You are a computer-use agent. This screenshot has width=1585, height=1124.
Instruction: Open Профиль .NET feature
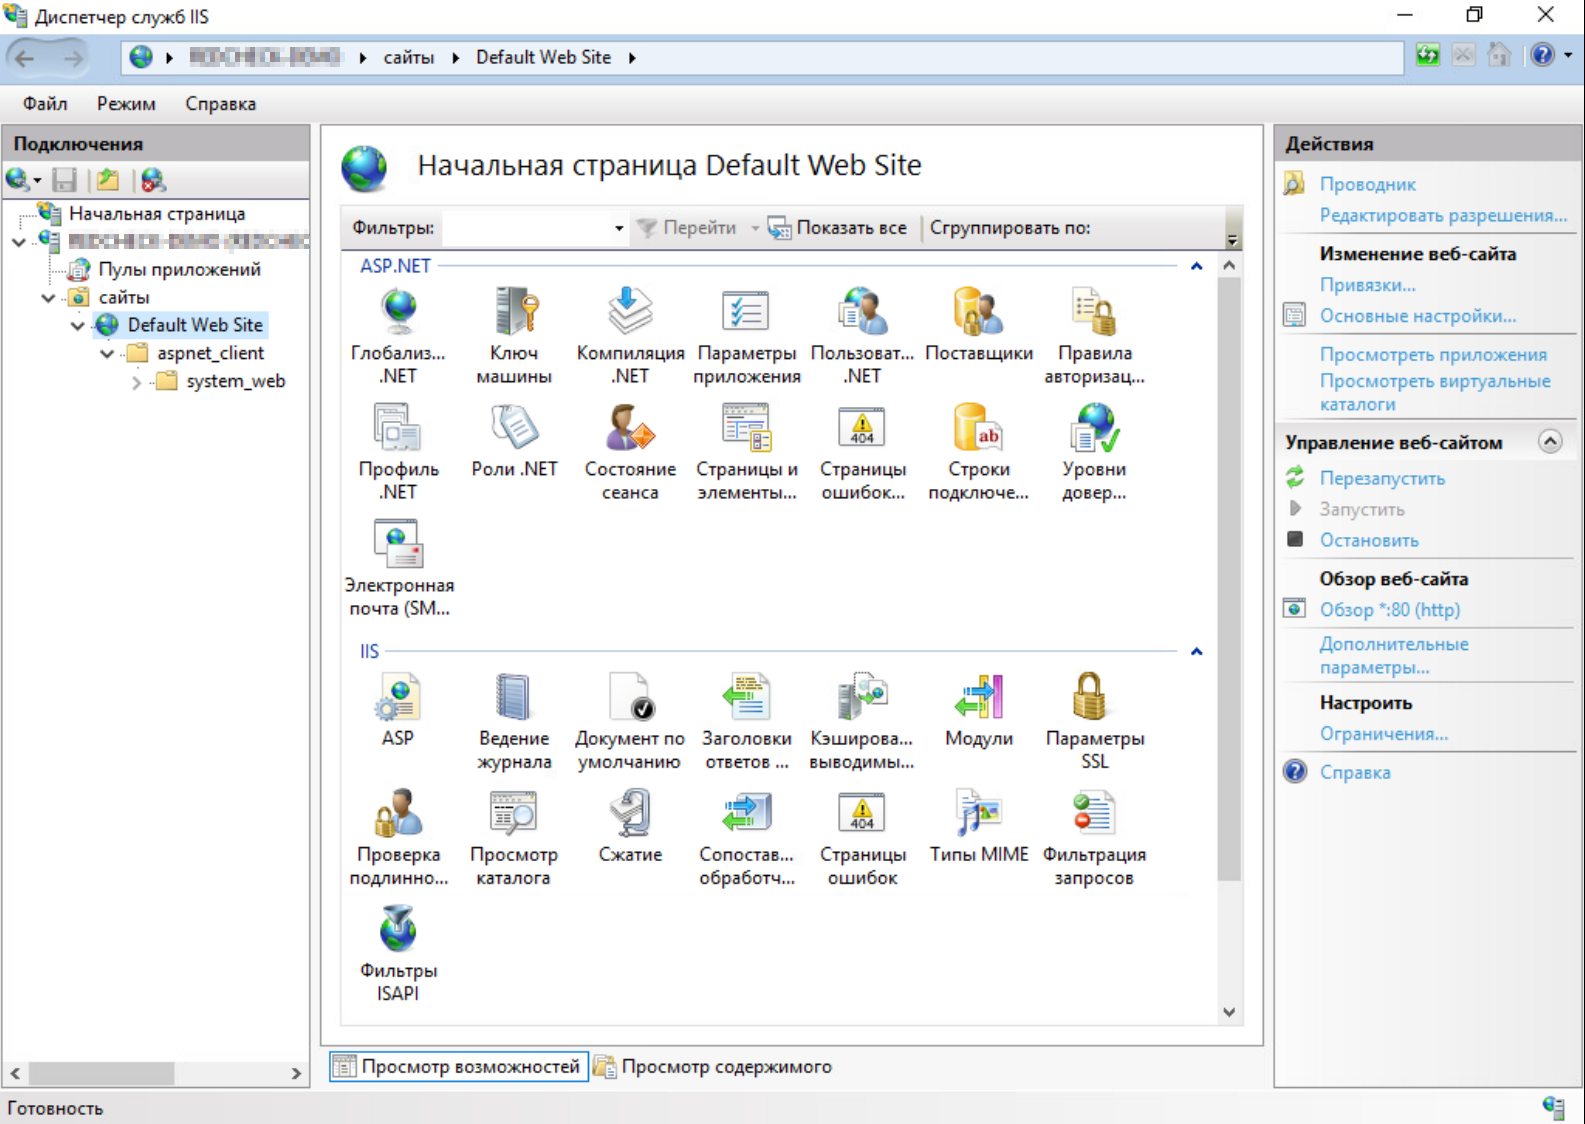click(x=398, y=451)
